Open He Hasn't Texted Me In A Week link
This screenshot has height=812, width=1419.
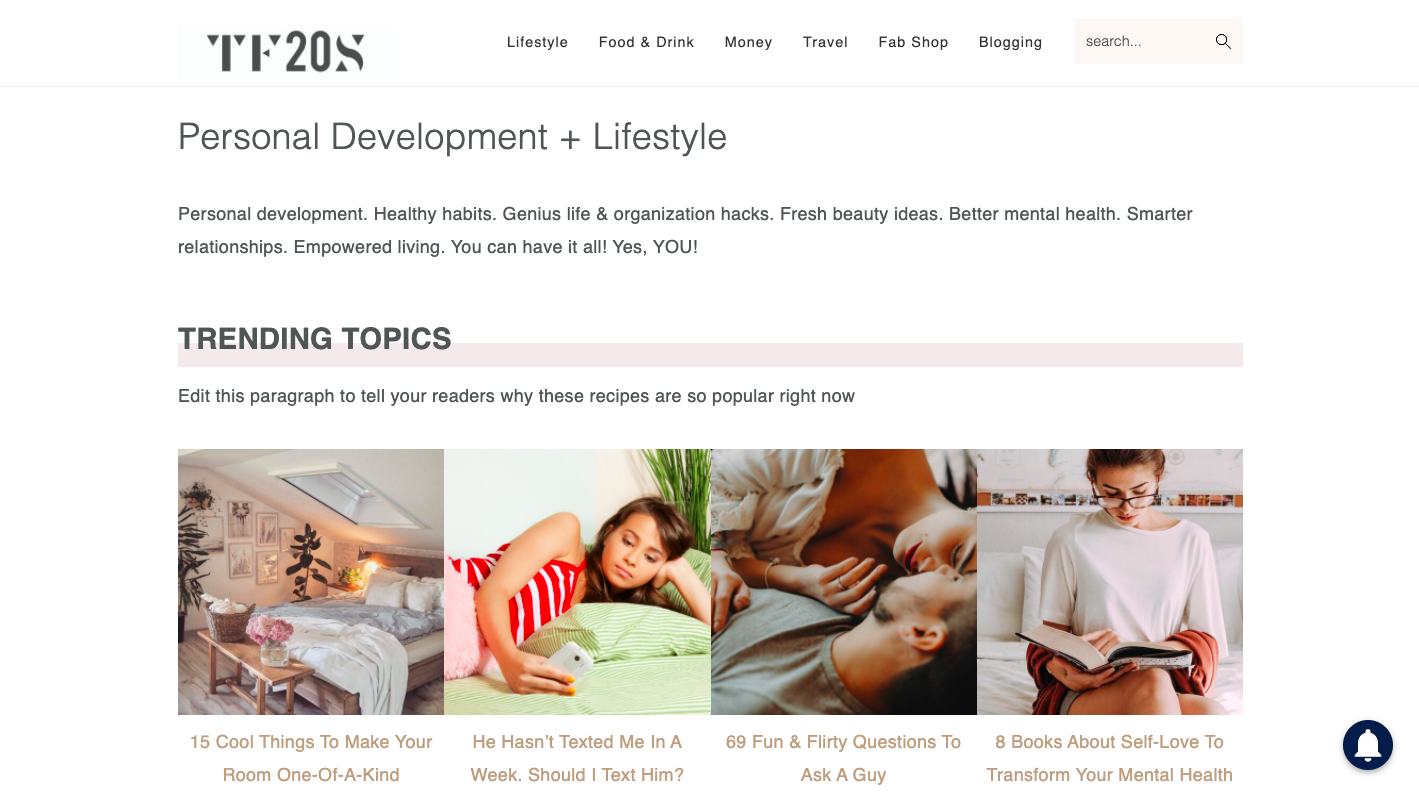577,758
